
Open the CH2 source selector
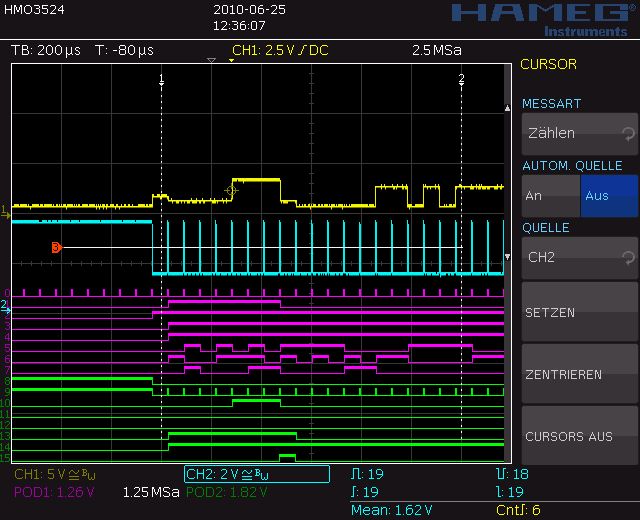pyautogui.click(x=579, y=258)
